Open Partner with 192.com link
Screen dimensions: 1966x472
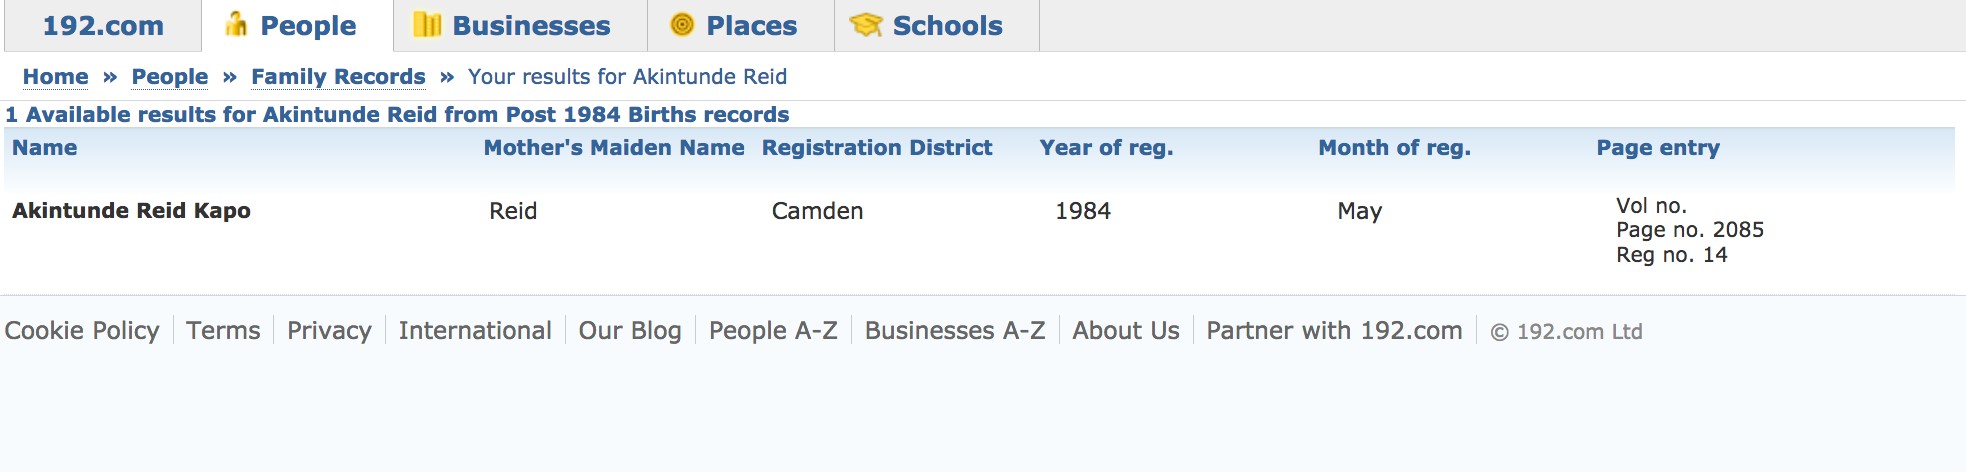coord(1334,331)
